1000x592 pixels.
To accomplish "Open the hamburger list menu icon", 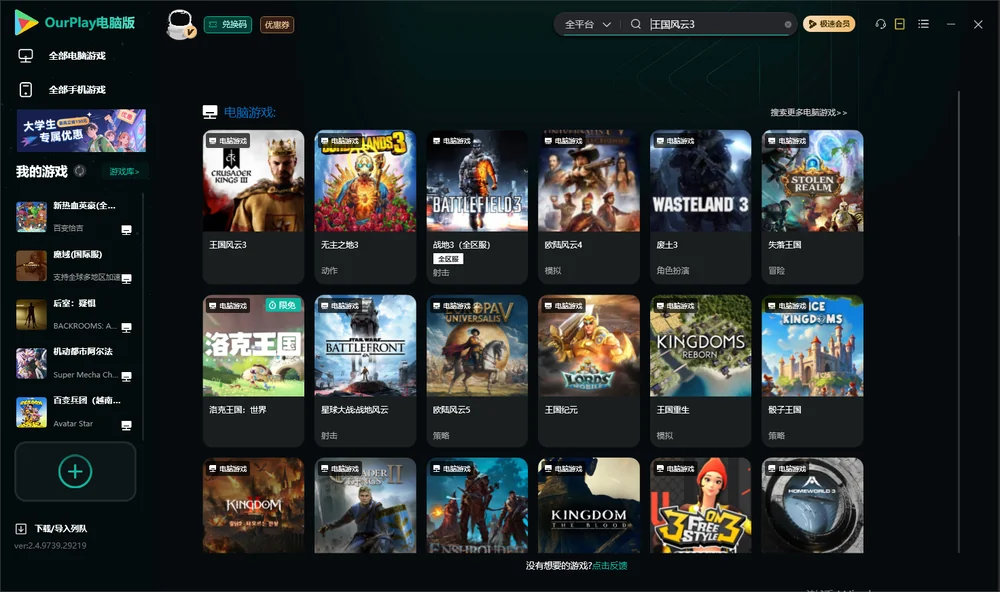I will pyautogui.click(x=923, y=24).
